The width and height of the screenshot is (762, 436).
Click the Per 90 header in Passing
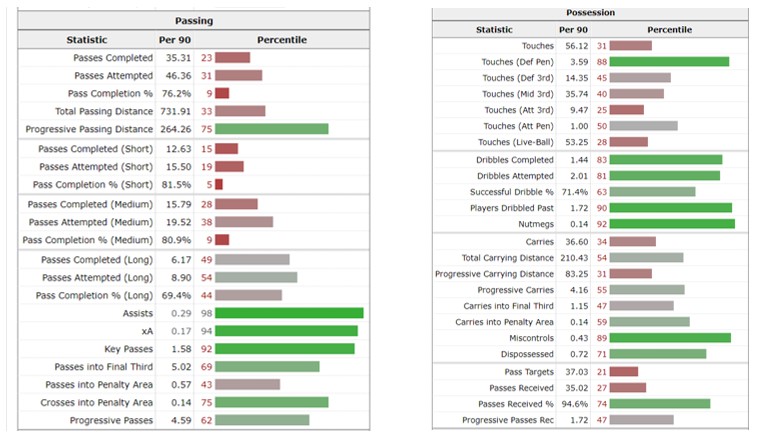174,40
